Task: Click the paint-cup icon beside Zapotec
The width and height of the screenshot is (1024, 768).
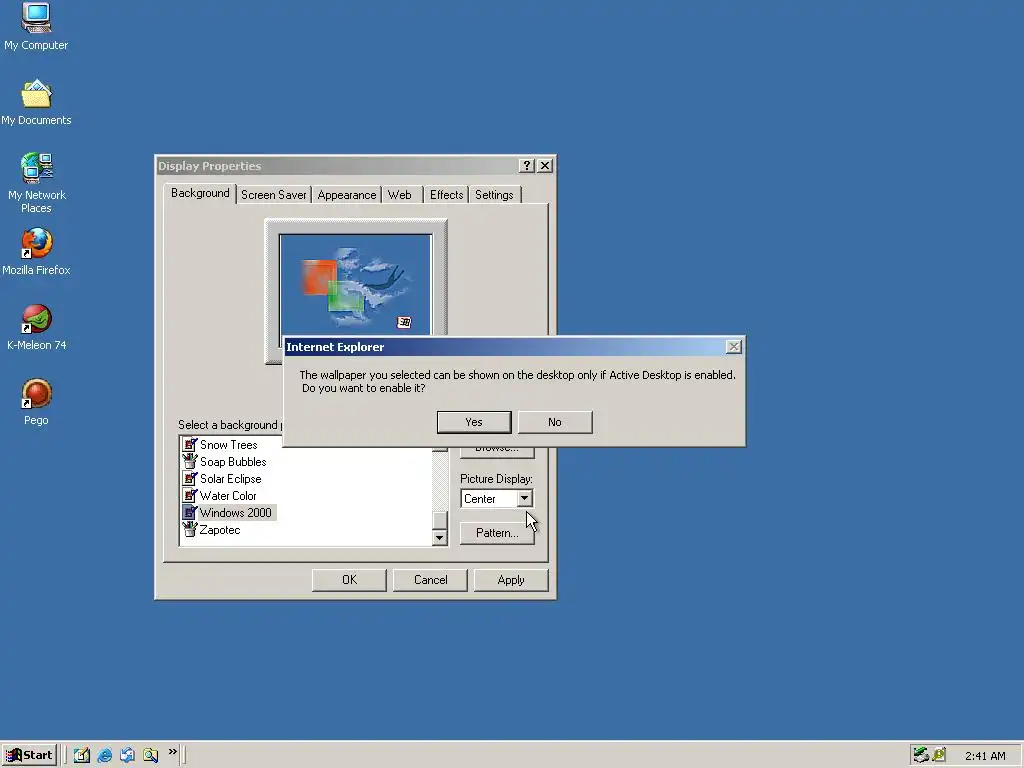Action: [189, 530]
